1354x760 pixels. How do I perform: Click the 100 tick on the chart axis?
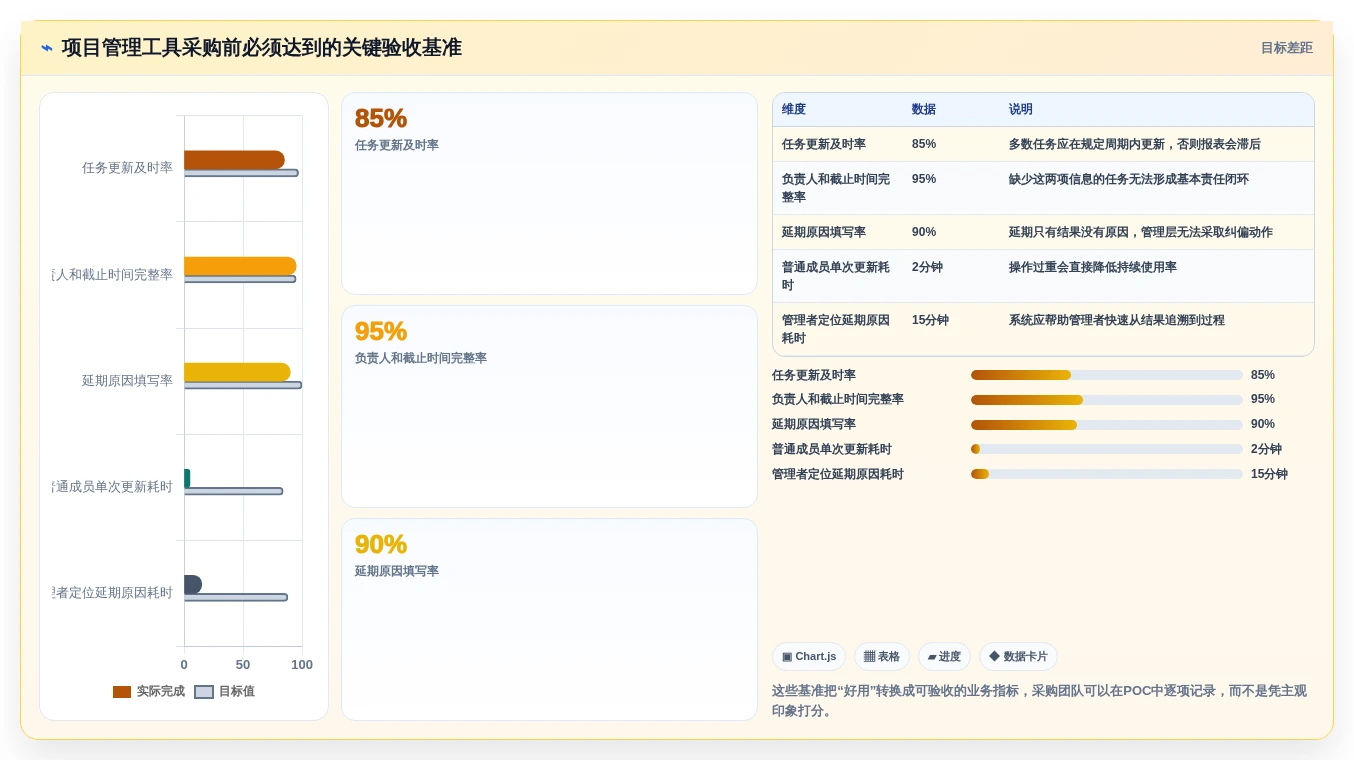(x=302, y=665)
